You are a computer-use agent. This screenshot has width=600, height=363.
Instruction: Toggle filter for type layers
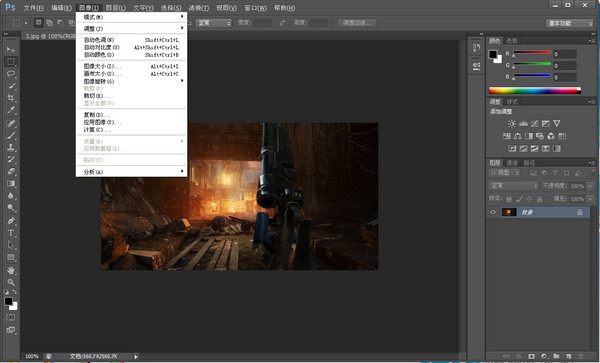tap(555, 173)
